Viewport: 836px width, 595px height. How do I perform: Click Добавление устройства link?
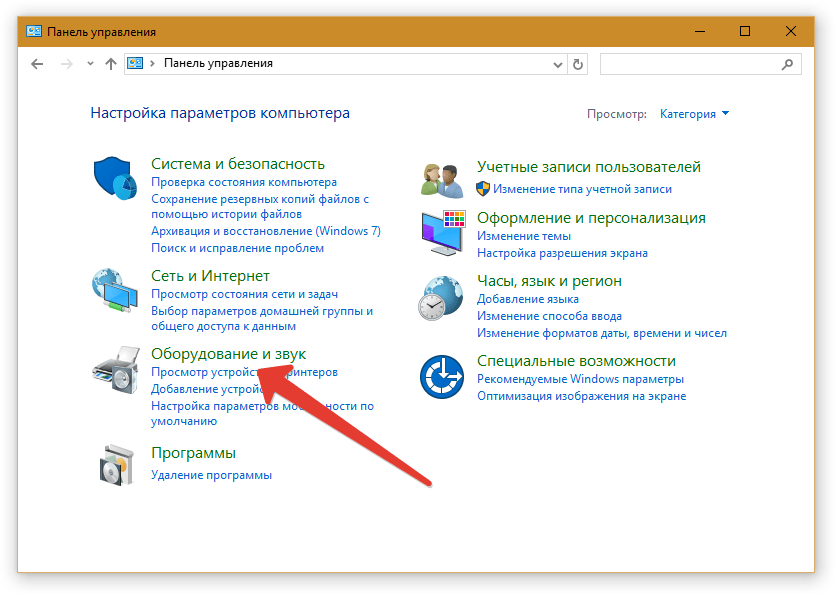207,389
